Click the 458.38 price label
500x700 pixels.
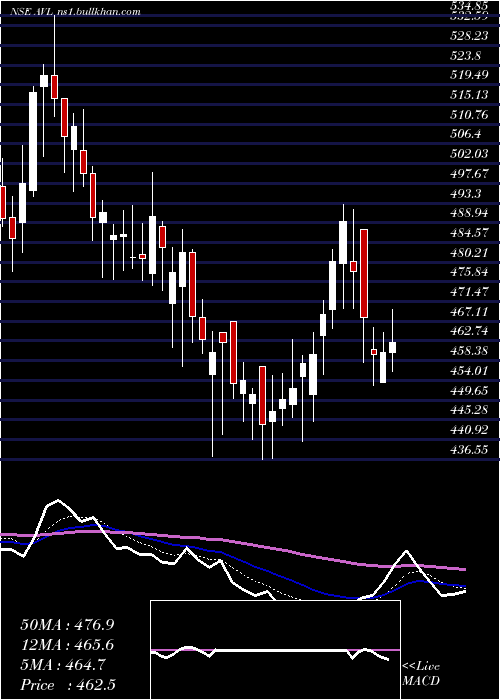(x=469, y=351)
